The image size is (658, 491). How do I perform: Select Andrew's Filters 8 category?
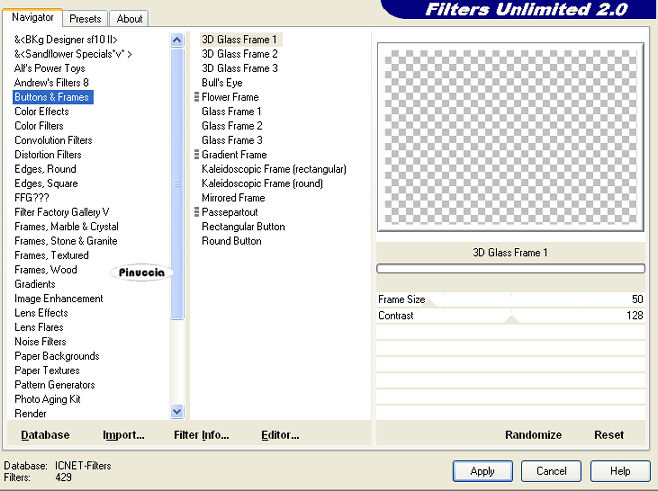pos(51,83)
